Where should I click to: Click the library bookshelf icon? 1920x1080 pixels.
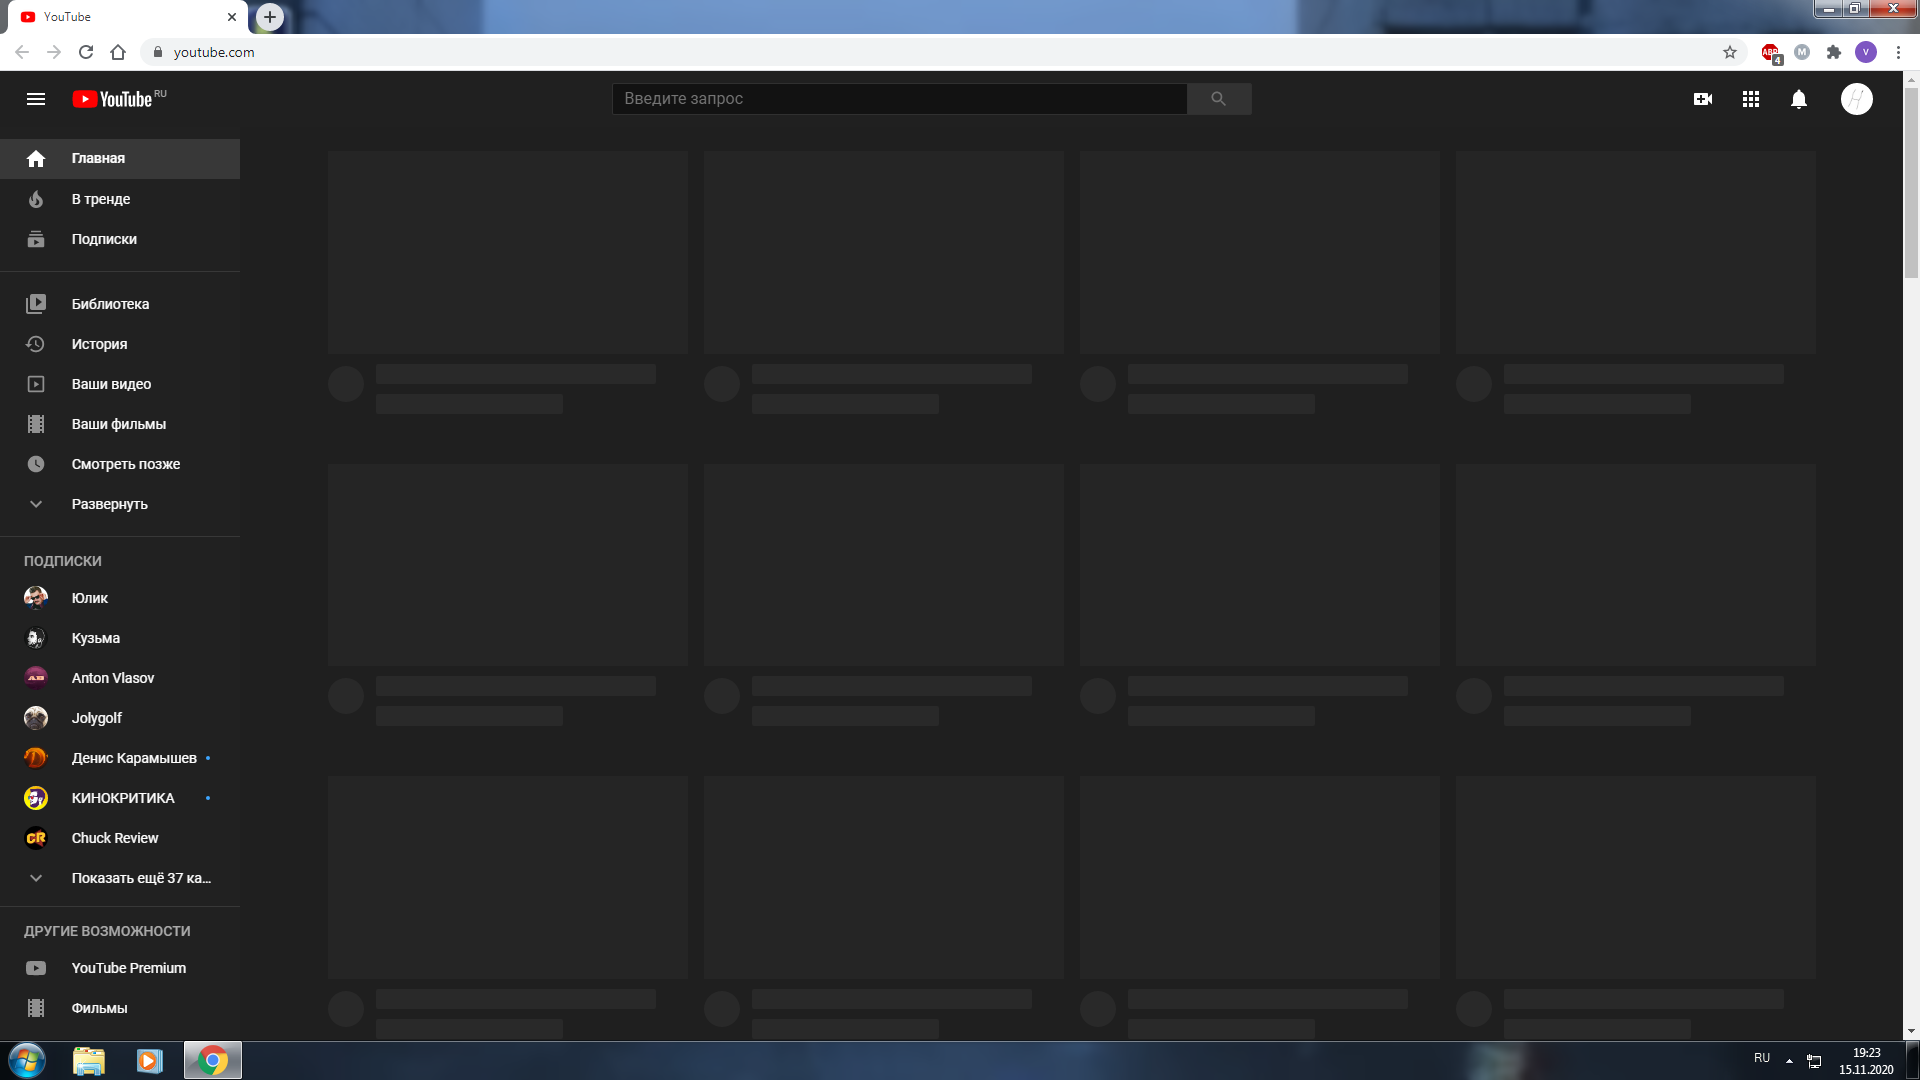(x=36, y=303)
